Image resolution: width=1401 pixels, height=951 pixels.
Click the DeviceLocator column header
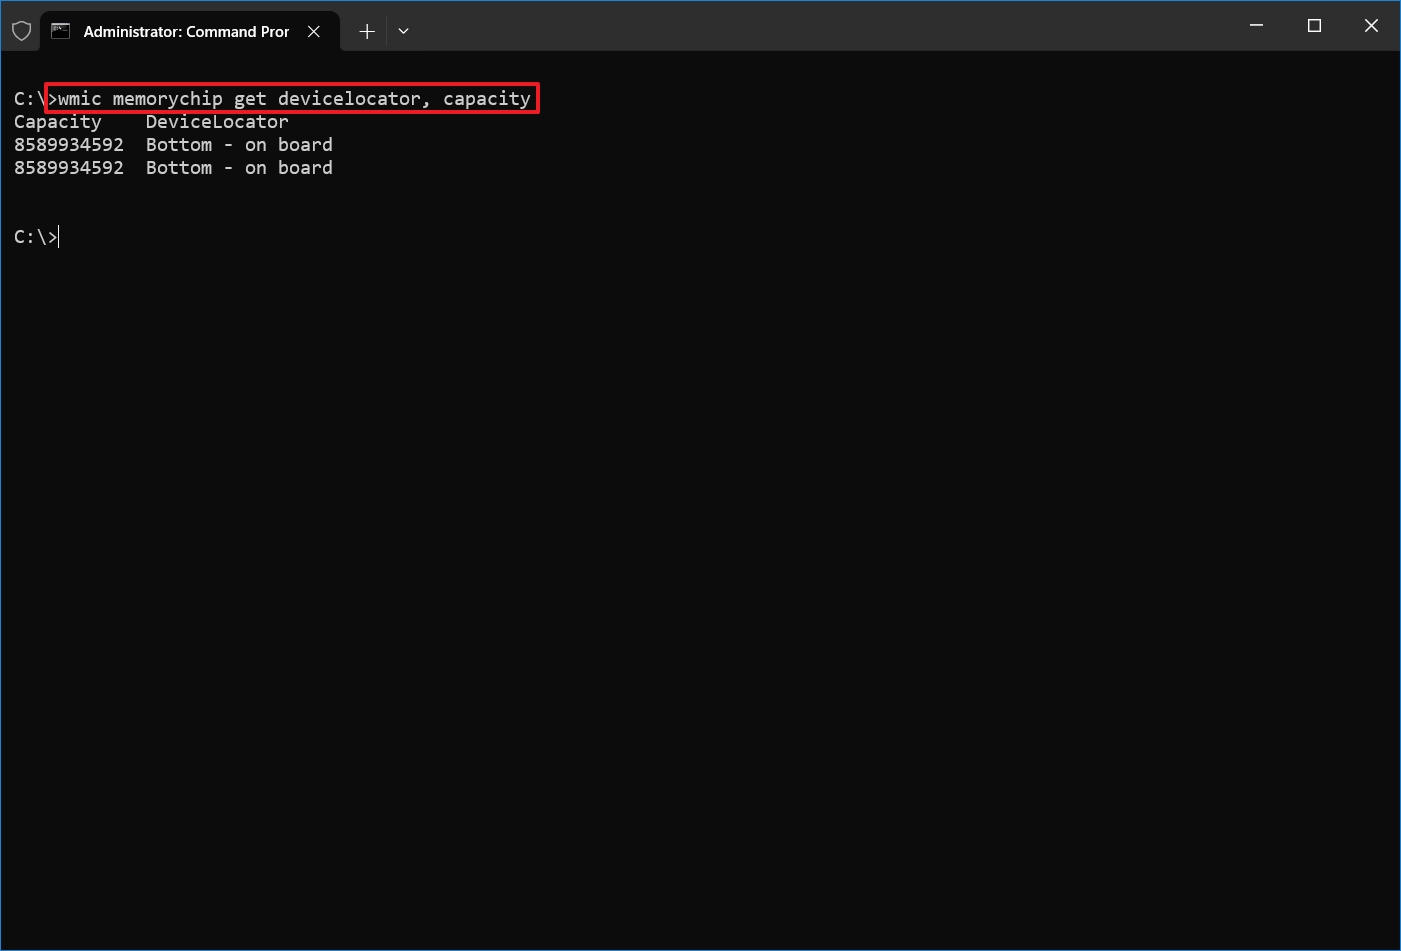217,122
